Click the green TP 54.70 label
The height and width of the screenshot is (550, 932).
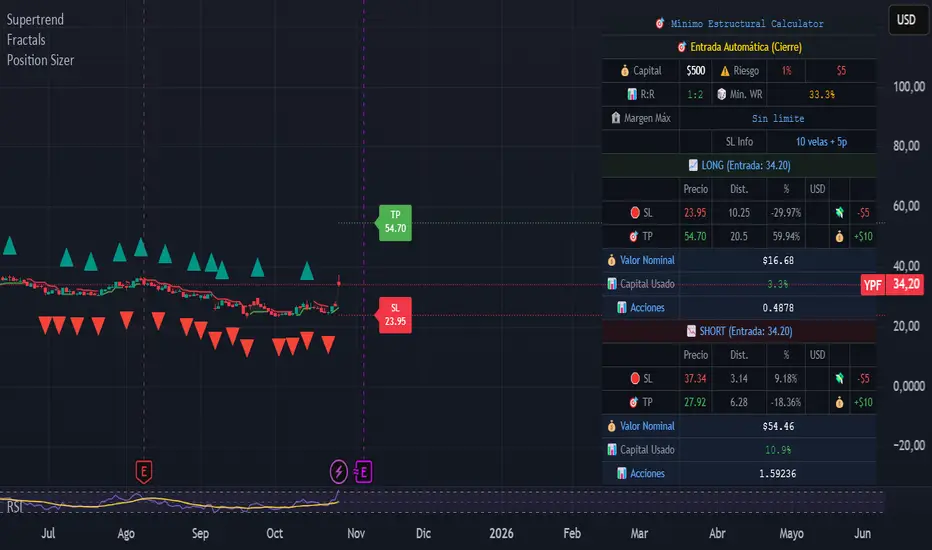tap(395, 221)
